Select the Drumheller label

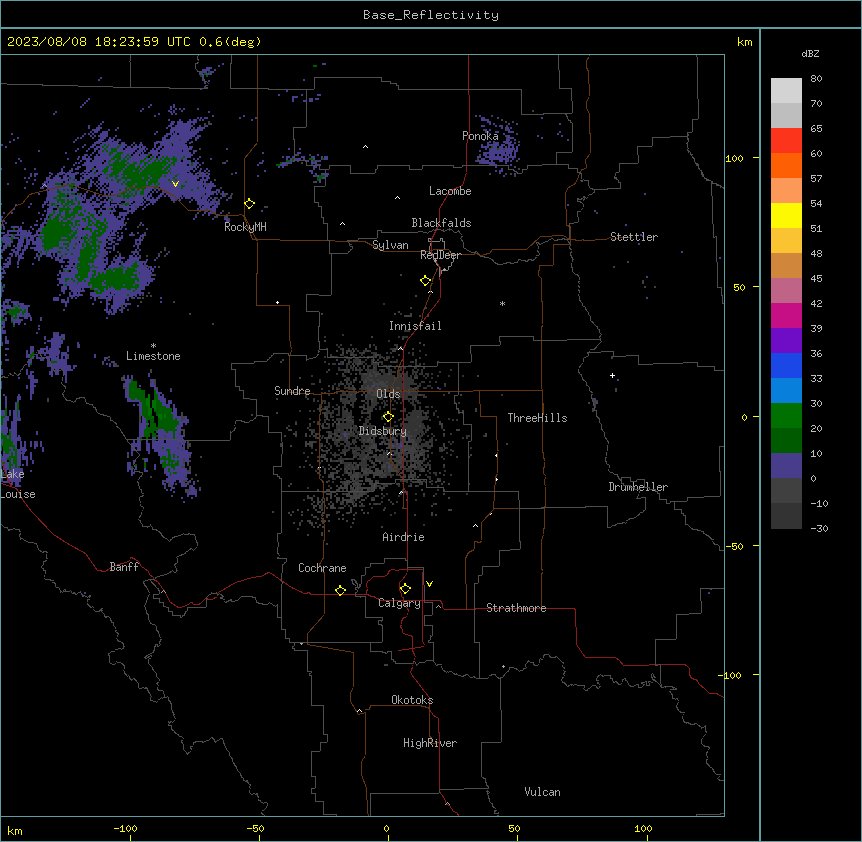click(638, 487)
